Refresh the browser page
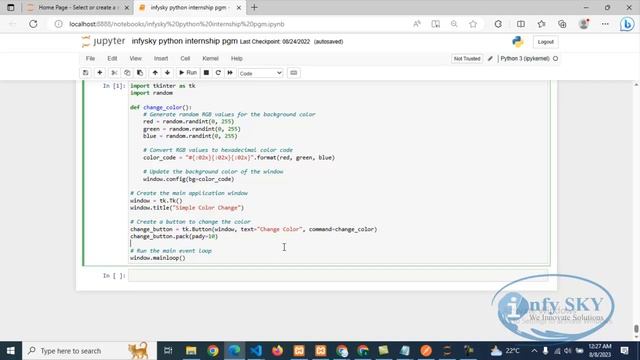Screen dimensions: 640x360 pos(33,24)
